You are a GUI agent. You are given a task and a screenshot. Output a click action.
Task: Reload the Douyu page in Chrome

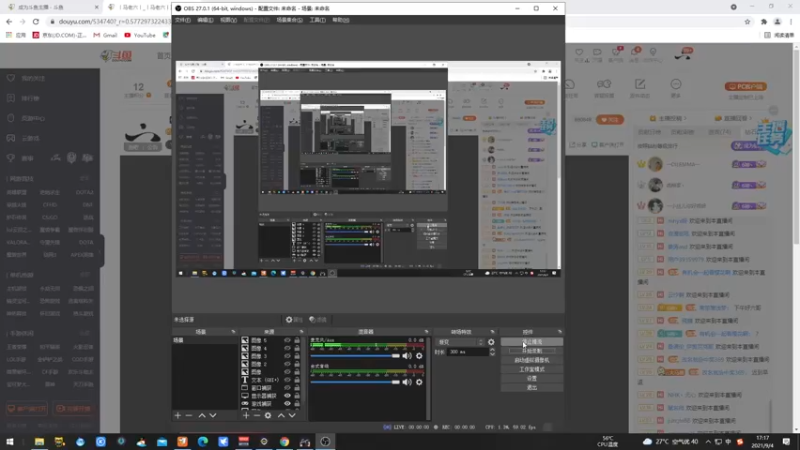click(x=36, y=21)
